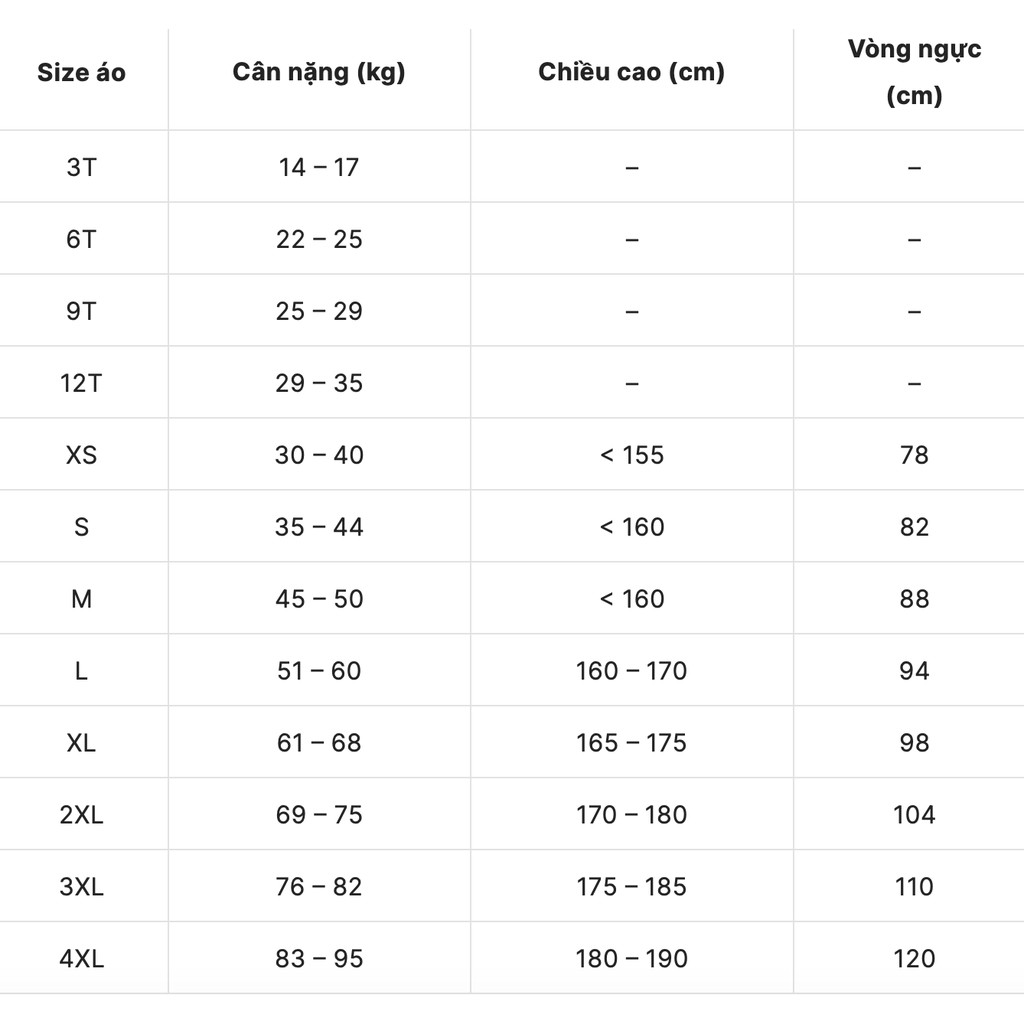1024x1024 pixels.
Task: Select the 6T size row label
Action: pos(82,239)
